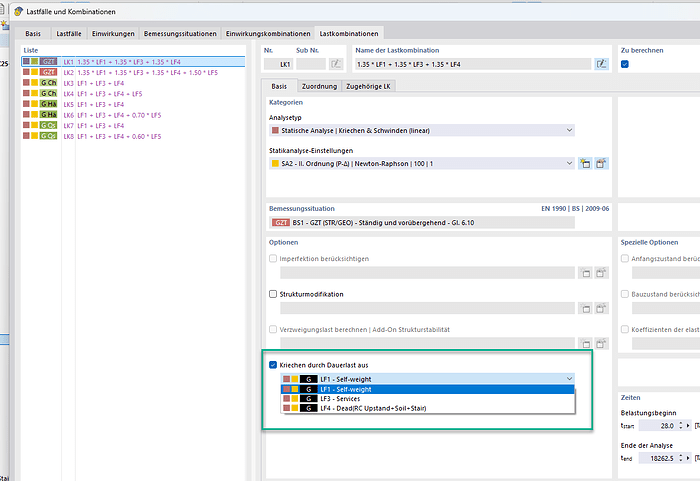Click GZT badge in Bemessungssituation field
The height and width of the screenshot is (481, 700).
(280, 222)
